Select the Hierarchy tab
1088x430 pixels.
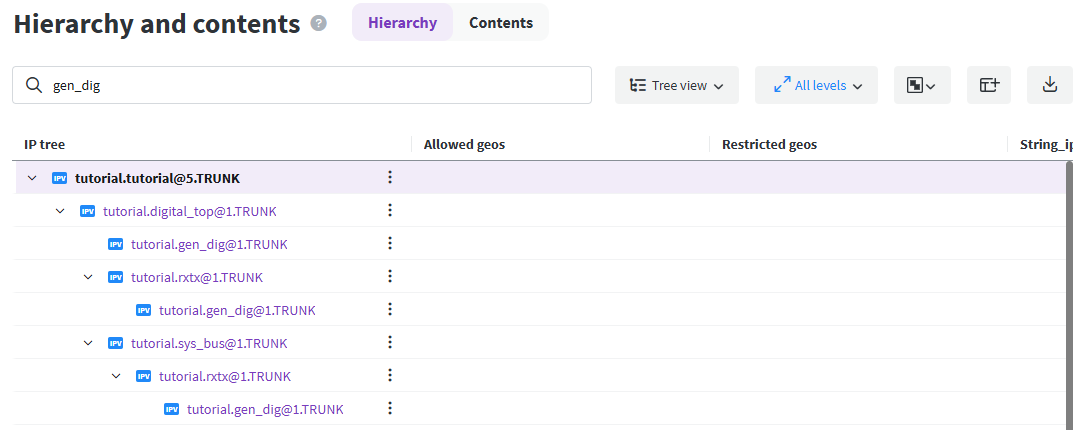coord(402,23)
